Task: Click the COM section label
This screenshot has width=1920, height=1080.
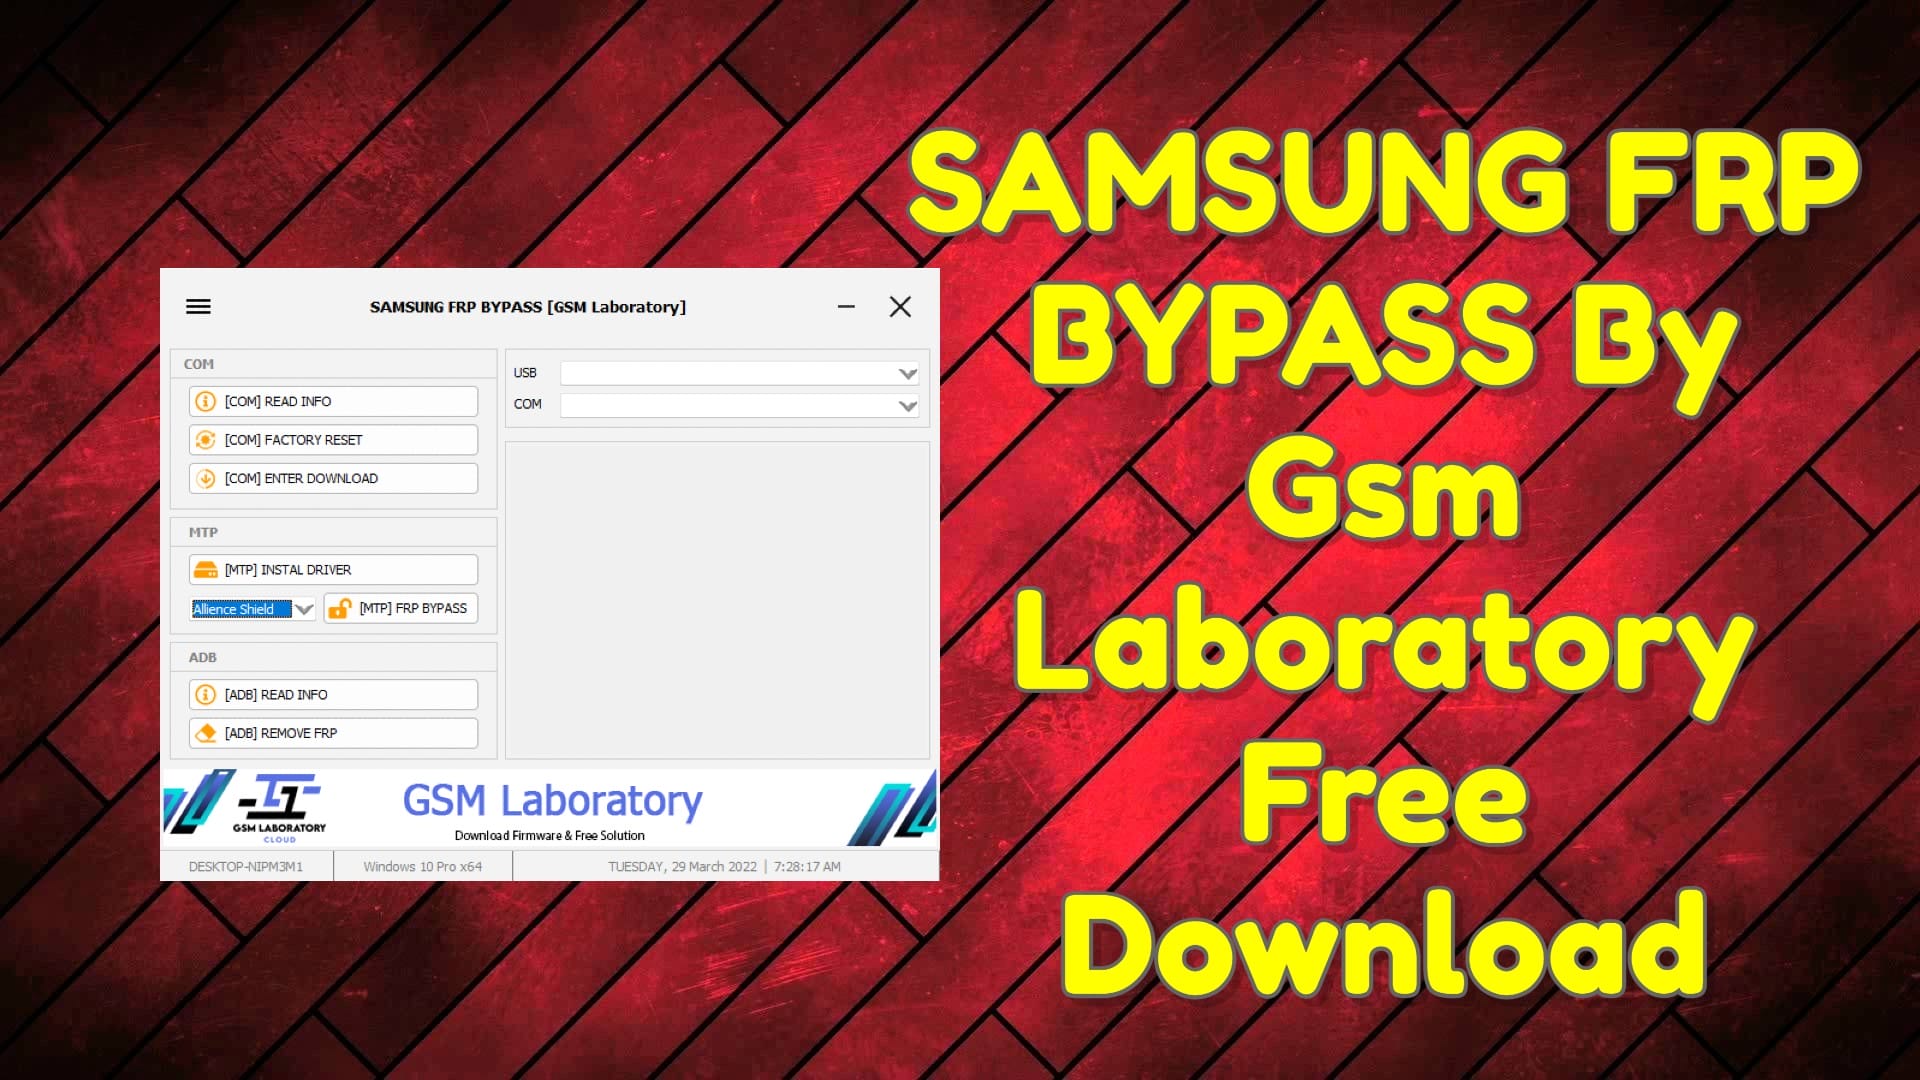Action: pos(199,364)
